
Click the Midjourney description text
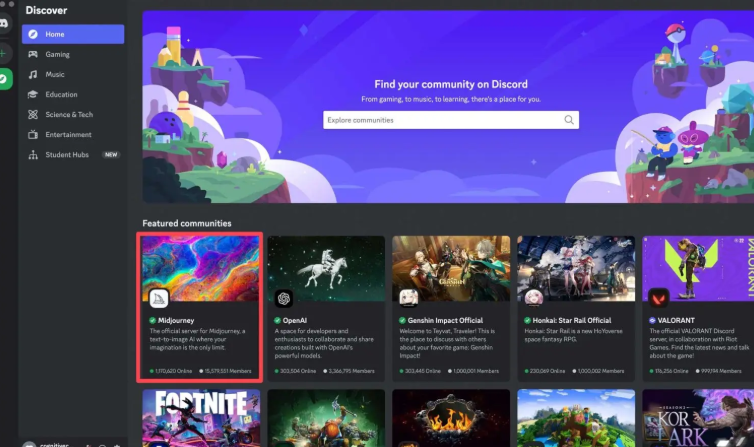pyautogui.click(x=198, y=339)
